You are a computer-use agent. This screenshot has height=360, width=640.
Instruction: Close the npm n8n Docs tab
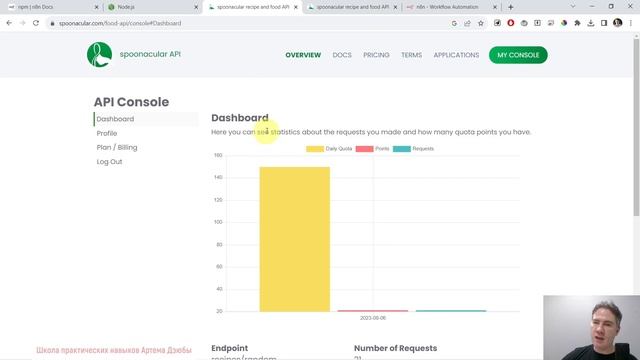[96, 7]
